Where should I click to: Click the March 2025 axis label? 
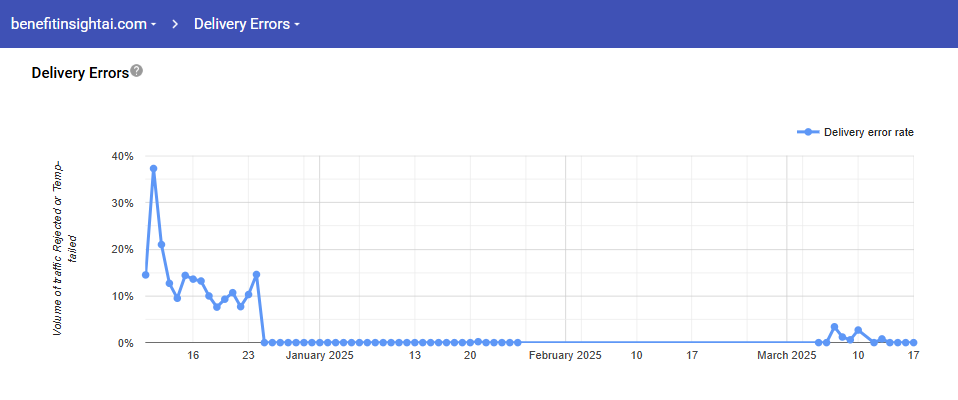787,355
